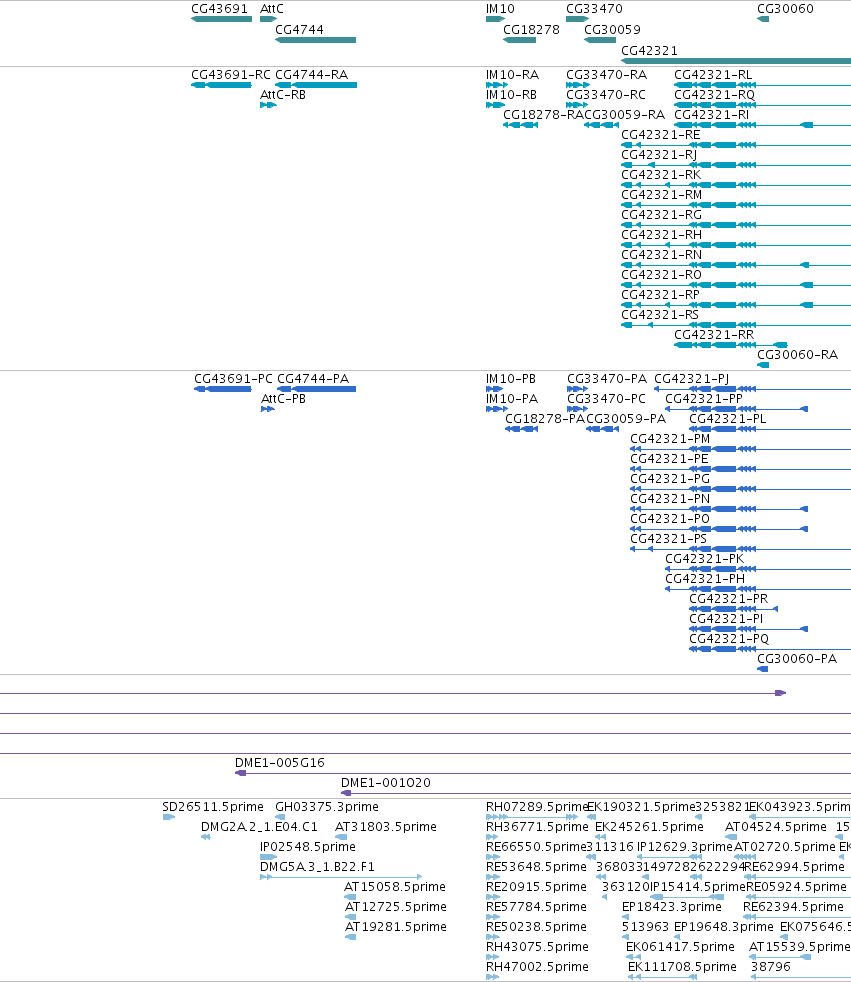
Task: Click the long CG42321 gene bar
Action: (x=736, y=61)
